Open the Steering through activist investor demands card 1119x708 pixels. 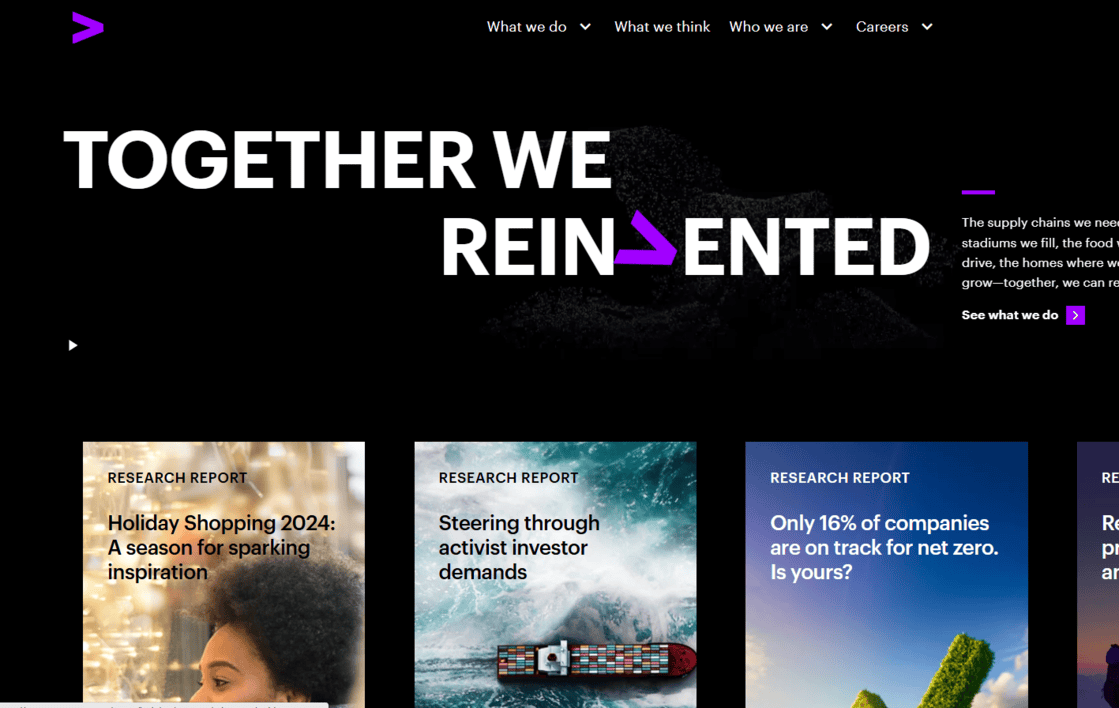pos(555,575)
